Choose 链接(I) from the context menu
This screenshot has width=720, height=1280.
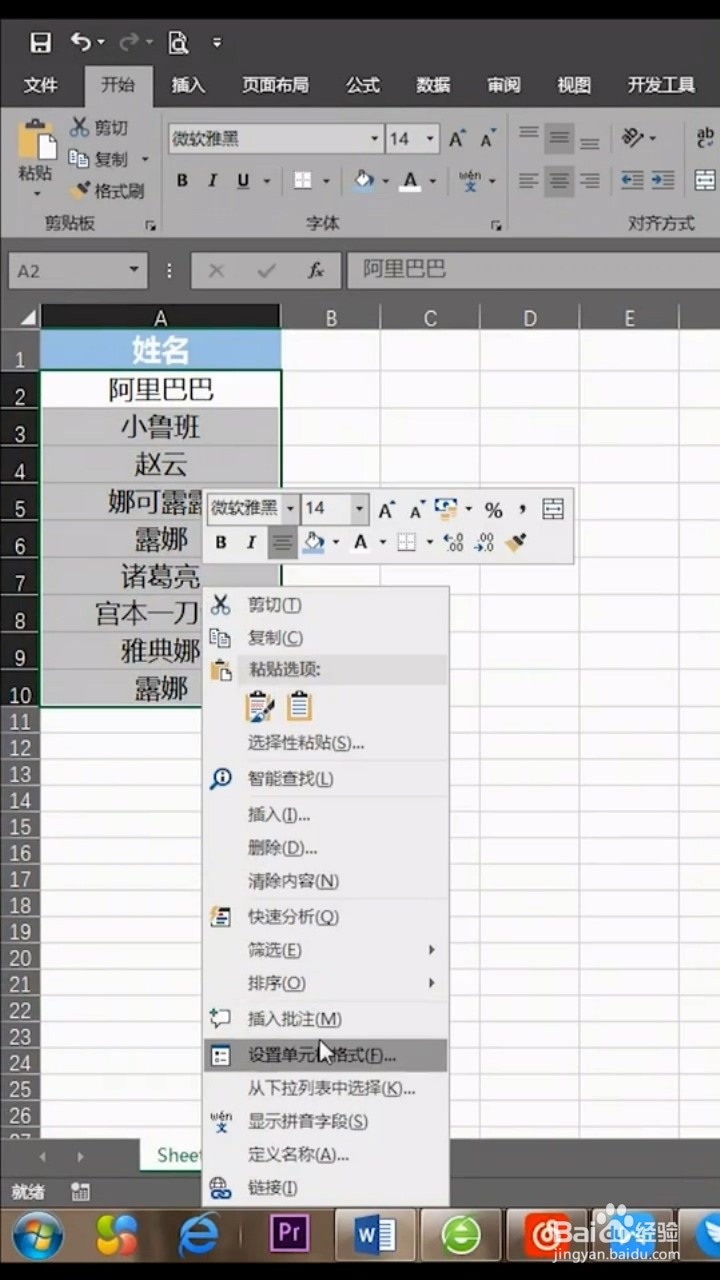coord(326,1188)
